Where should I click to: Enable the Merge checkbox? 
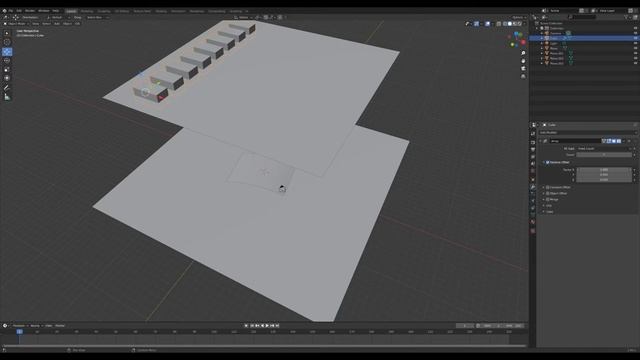pos(548,200)
